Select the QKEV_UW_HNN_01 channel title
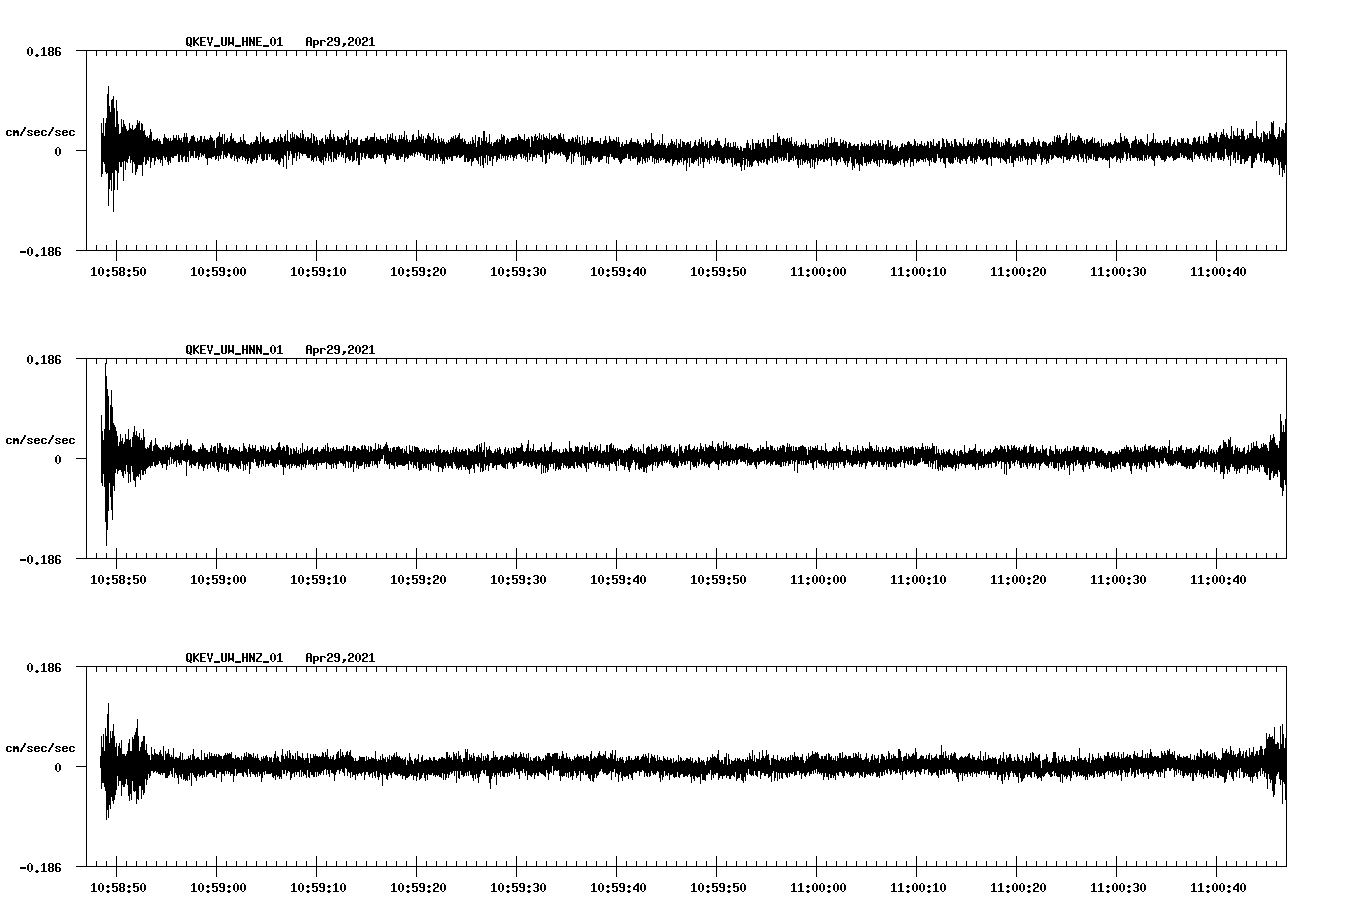This screenshot has width=1358, height=924. (x=233, y=349)
